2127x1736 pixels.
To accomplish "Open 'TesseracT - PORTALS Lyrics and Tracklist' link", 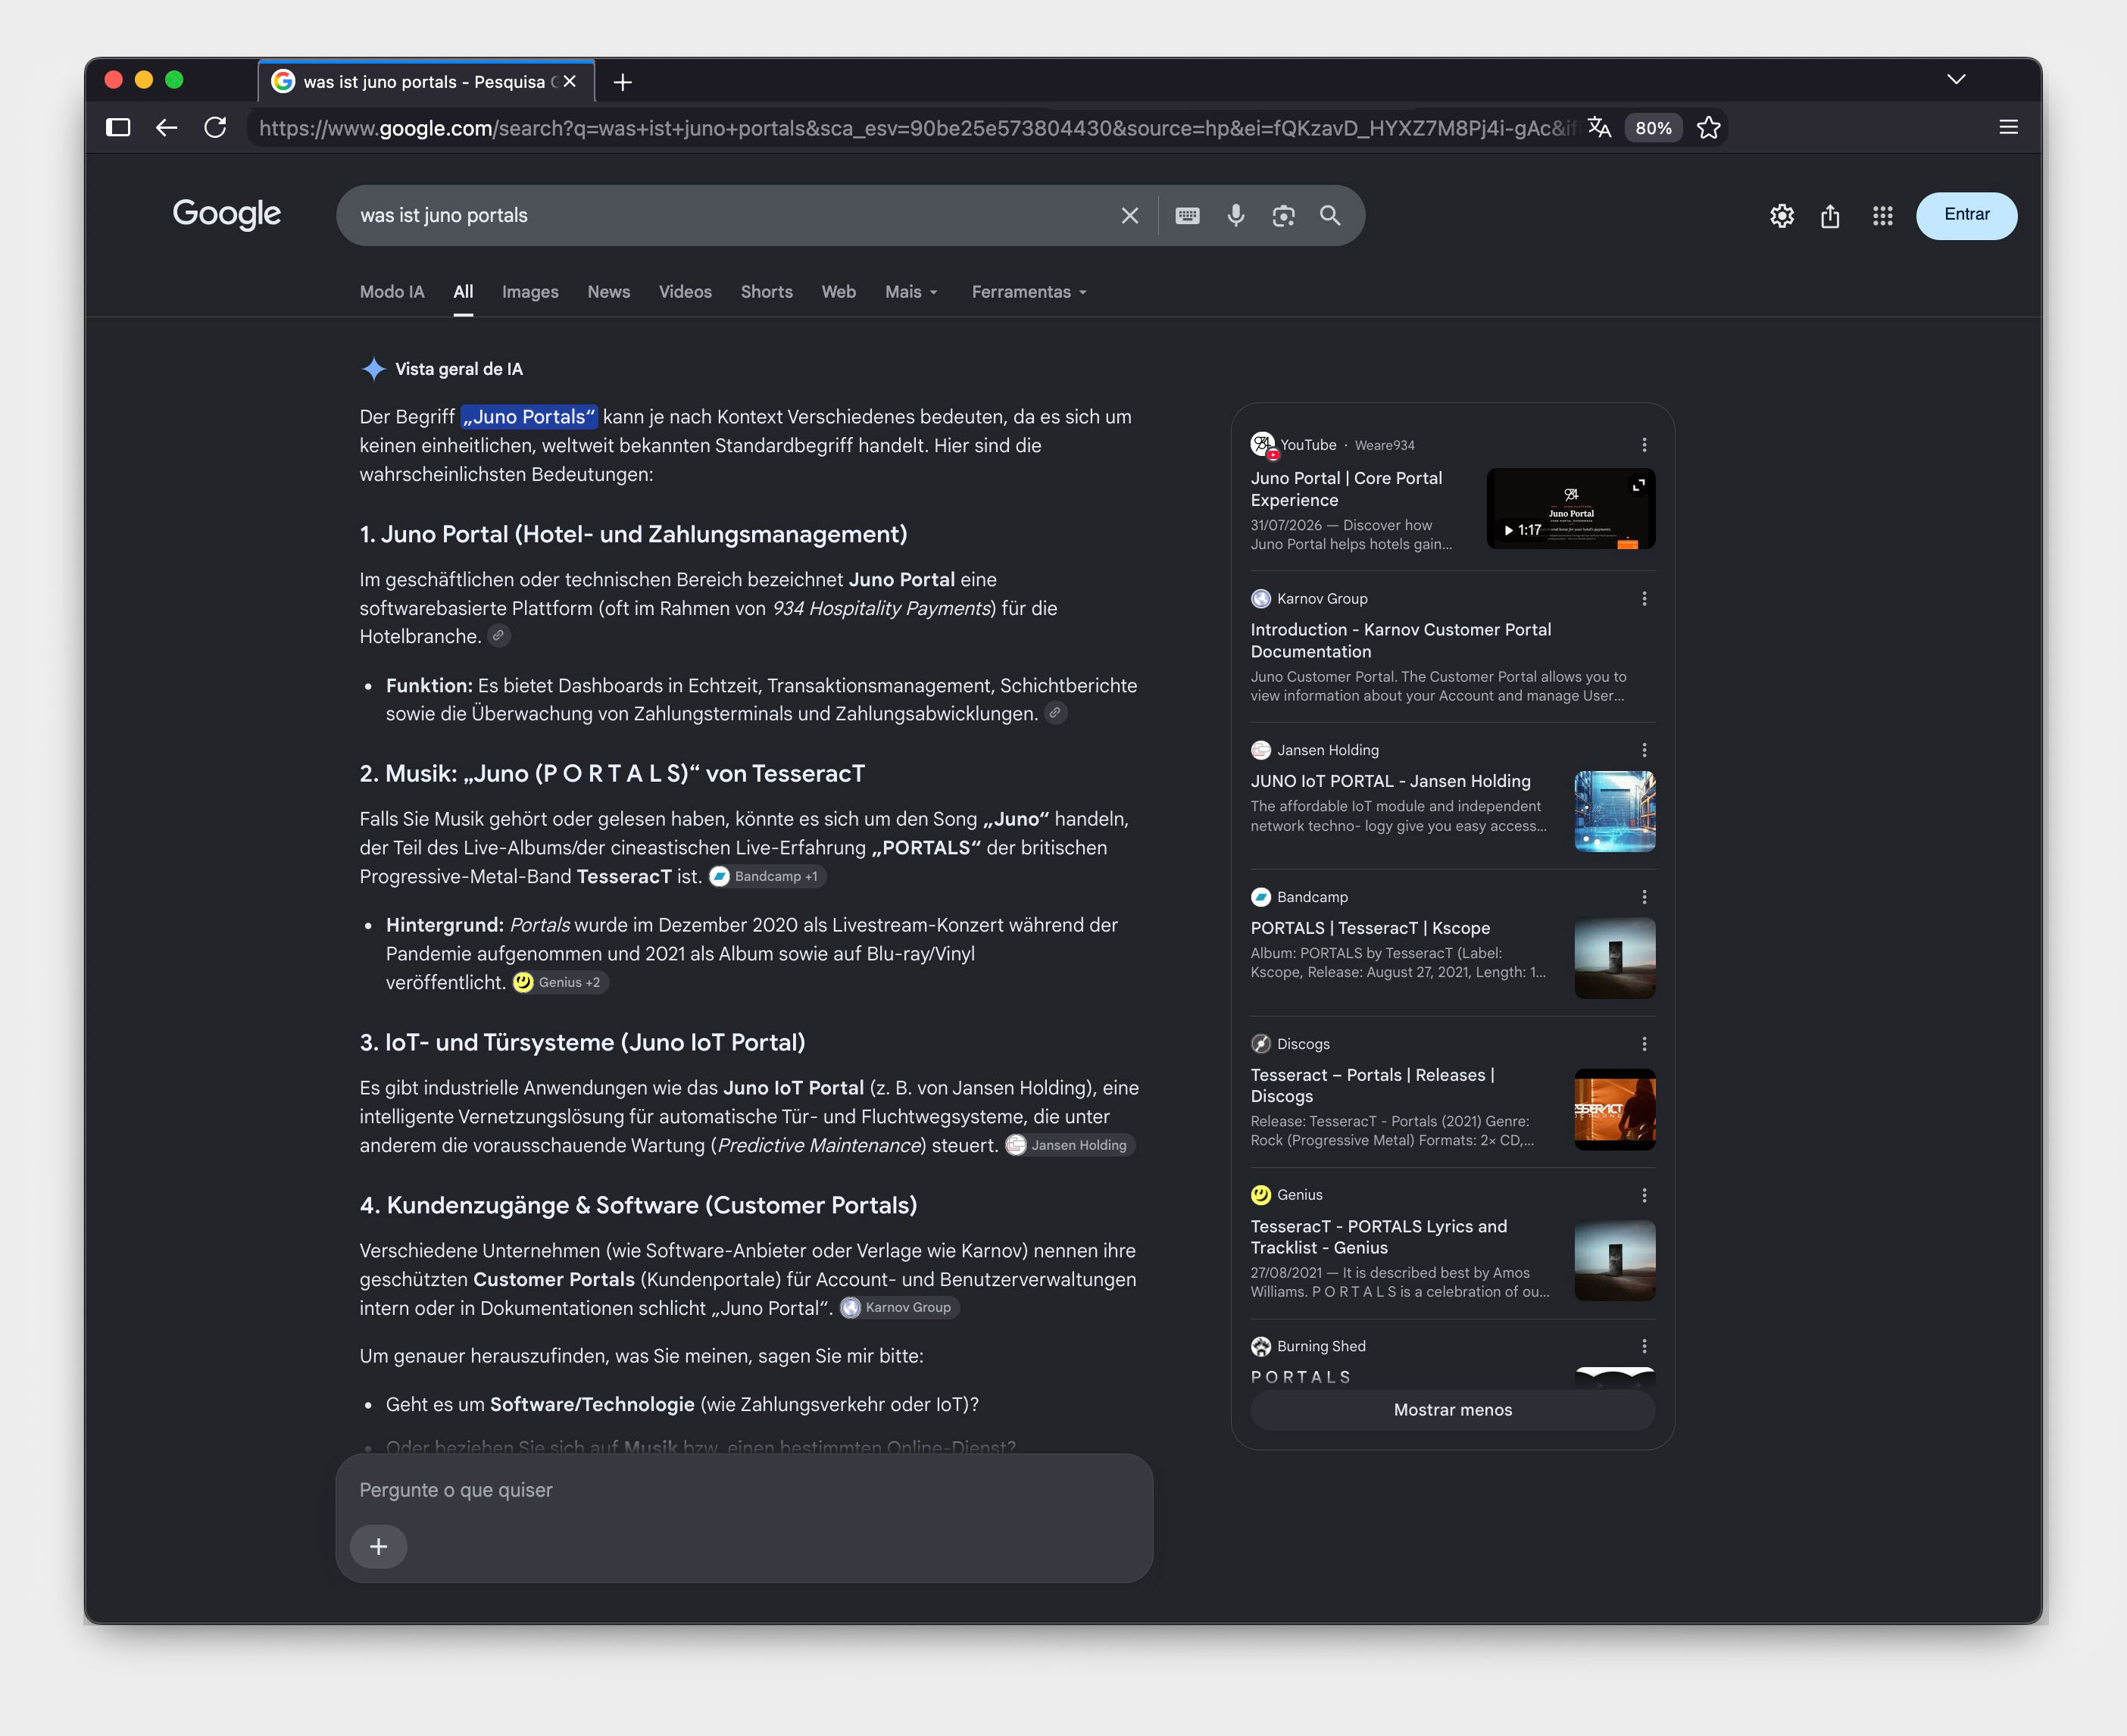I will [1378, 1237].
